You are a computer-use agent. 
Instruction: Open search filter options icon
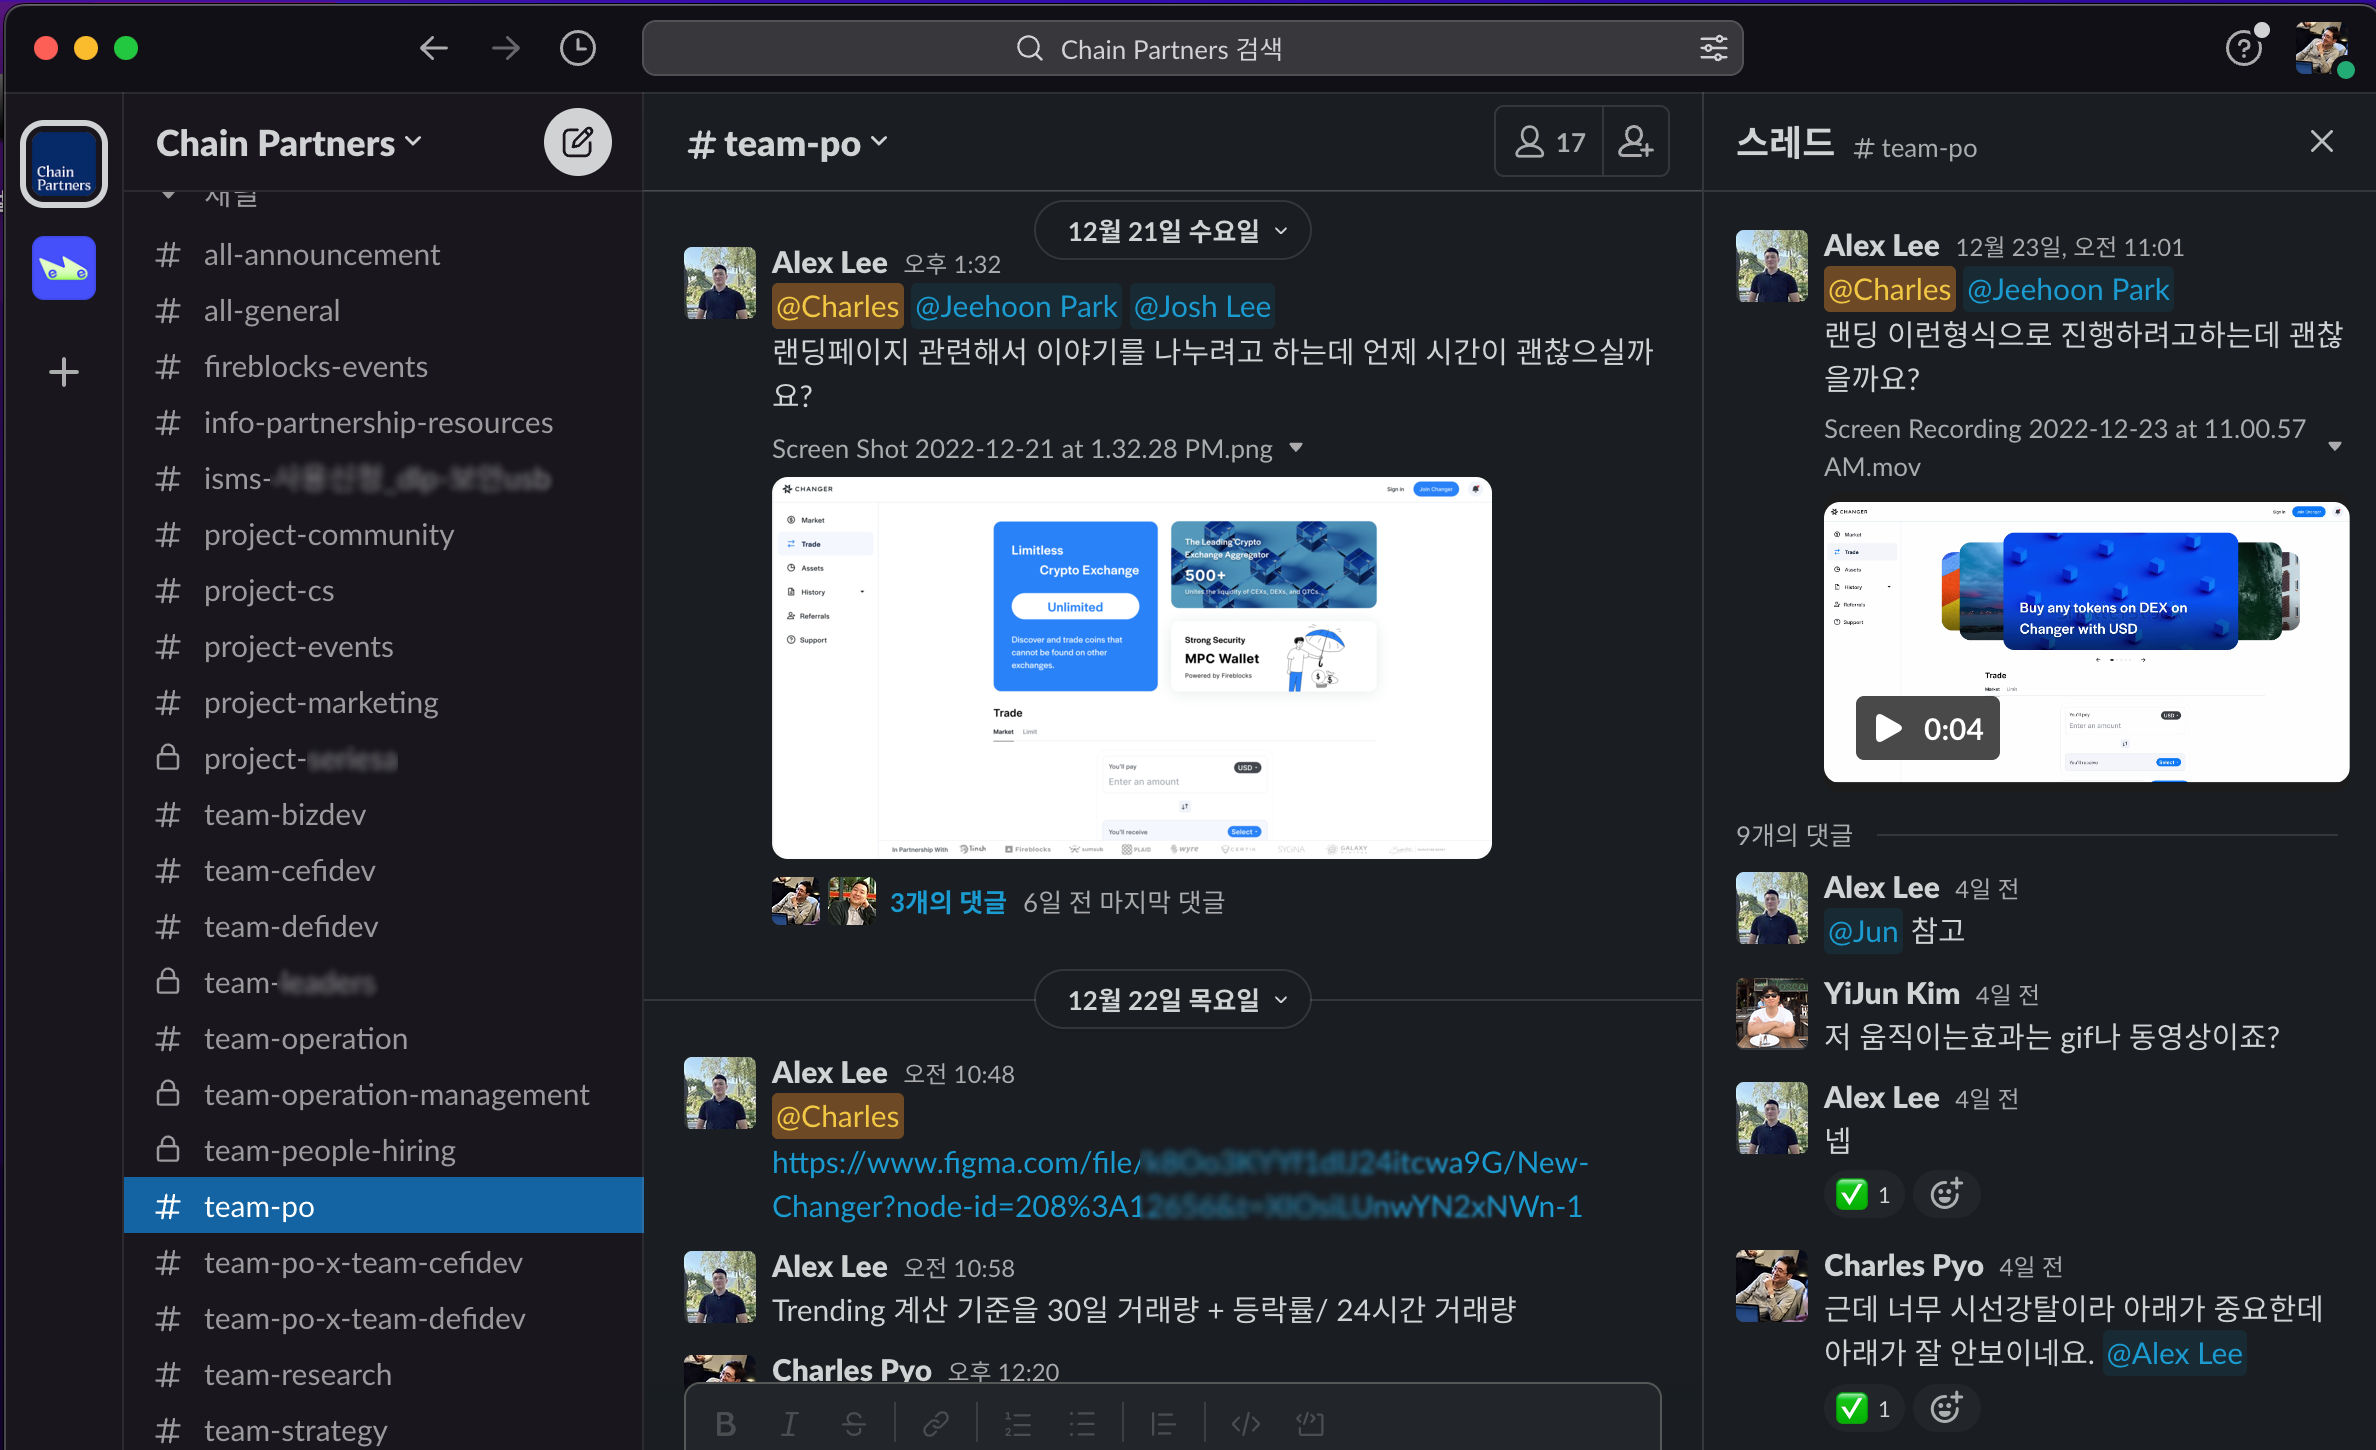(1713, 48)
